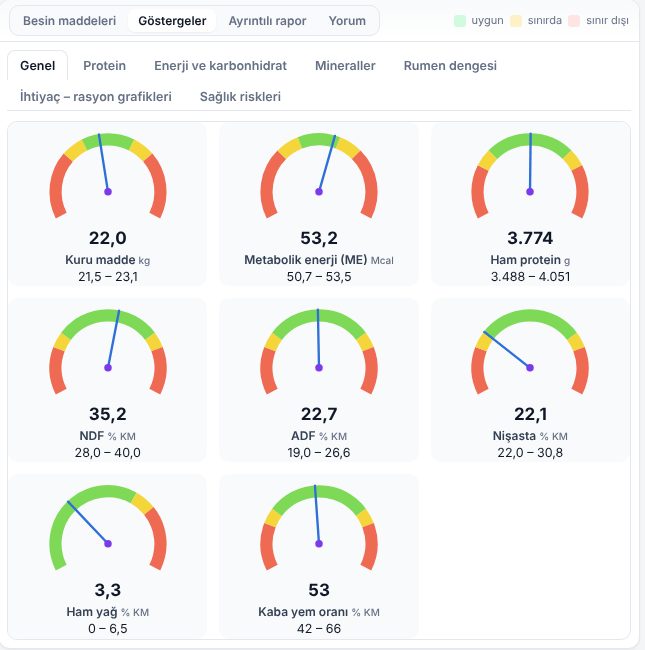Click the 22,7 ADF value
Screen dimensions: 645x650
coord(319,414)
